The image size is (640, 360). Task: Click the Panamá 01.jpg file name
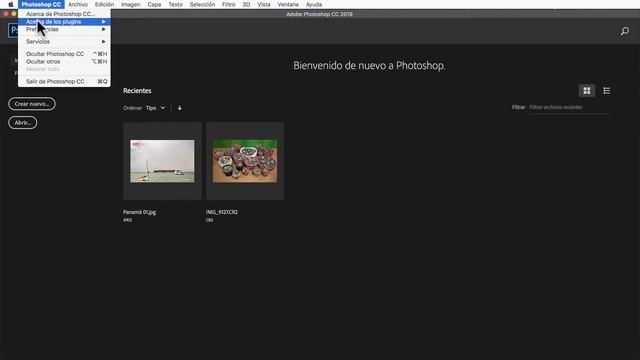140,212
